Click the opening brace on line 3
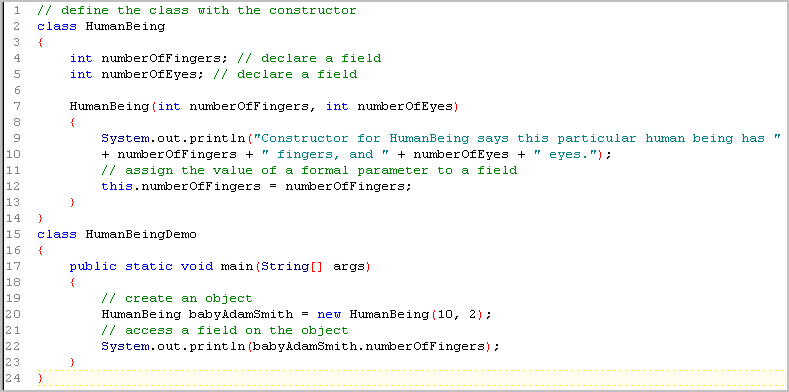Screen dimensions: 789x392 coord(40,43)
